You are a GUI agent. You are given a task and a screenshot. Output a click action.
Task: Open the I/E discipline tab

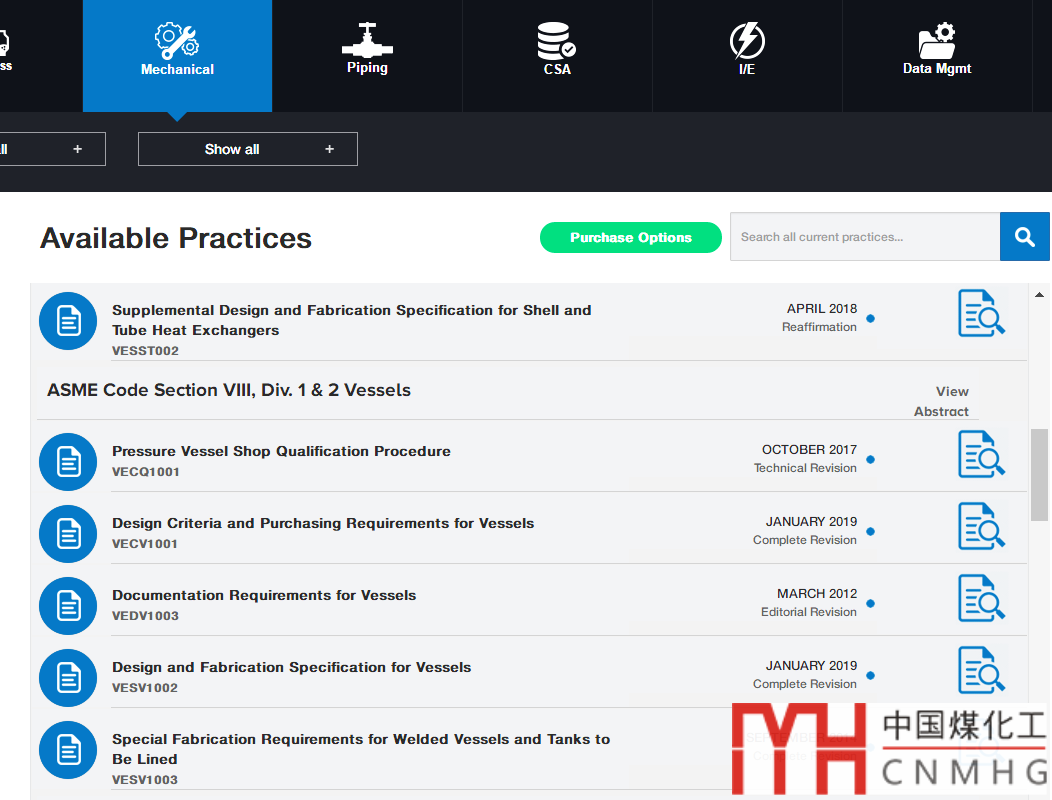coord(747,56)
